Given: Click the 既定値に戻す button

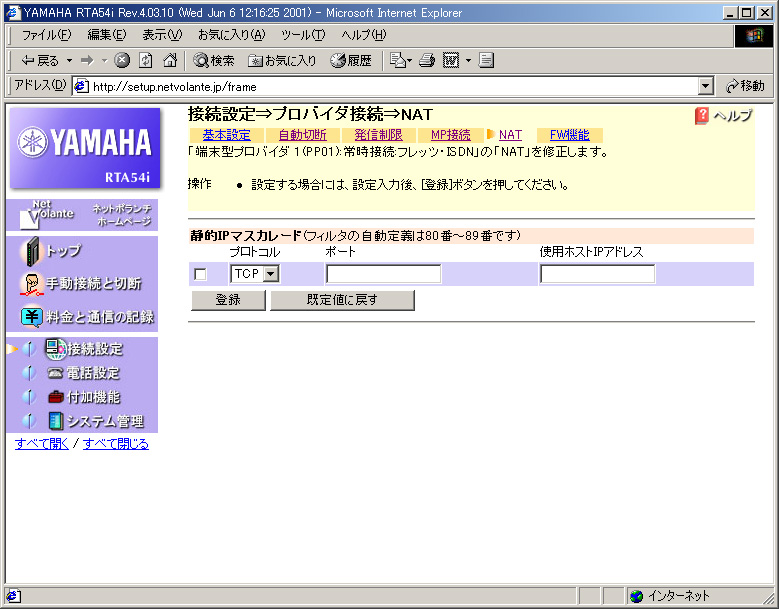Looking at the screenshot, I should (x=342, y=300).
